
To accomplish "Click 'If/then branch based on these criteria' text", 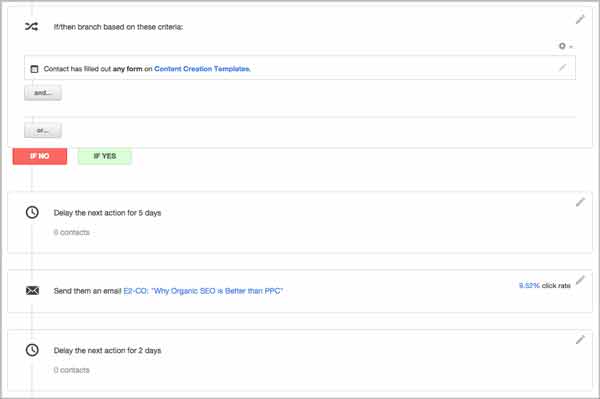I will pos(118,27).
